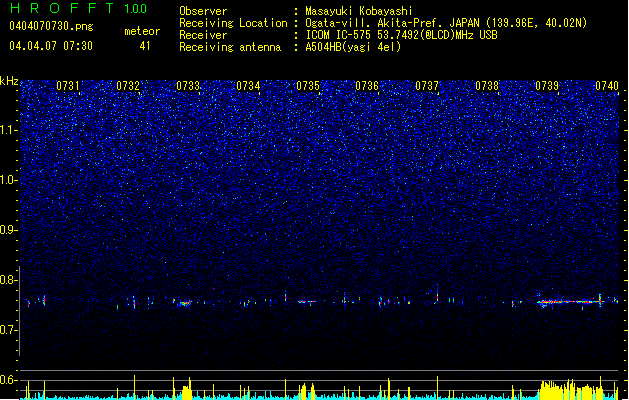Click the ICOM IC-575 receiver text
The height and width of the screenshot is (400, 629).
(401, 35)
